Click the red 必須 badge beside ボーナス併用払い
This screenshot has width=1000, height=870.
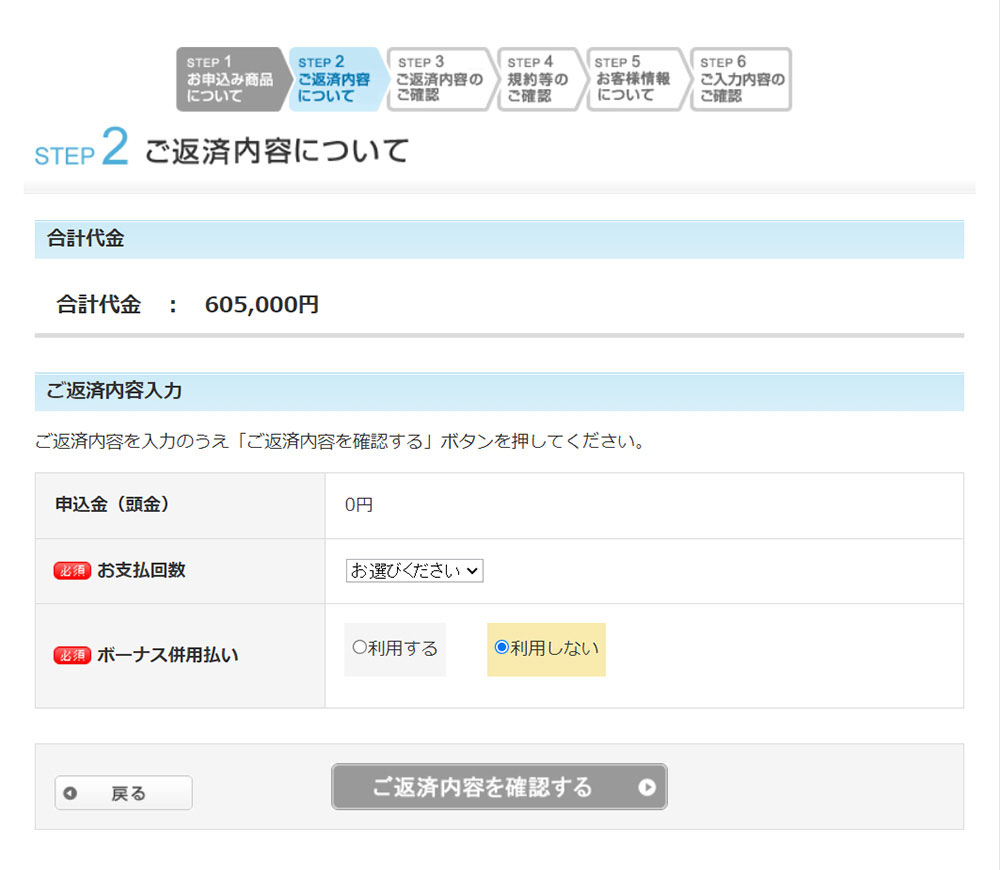72,656
